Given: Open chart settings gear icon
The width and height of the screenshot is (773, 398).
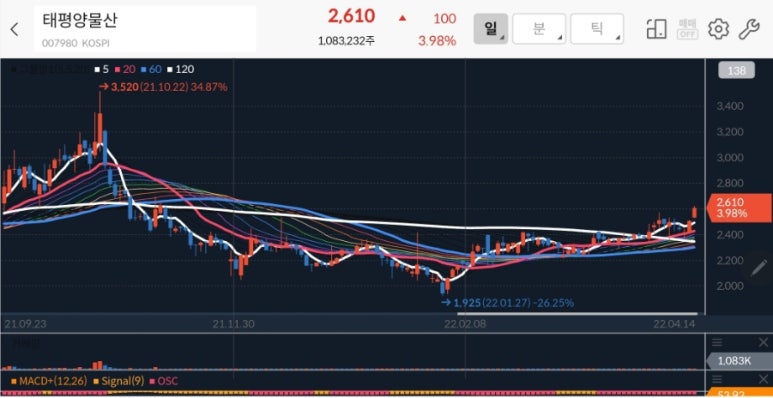Looking at the screenshot, I should tap(718, 29).
